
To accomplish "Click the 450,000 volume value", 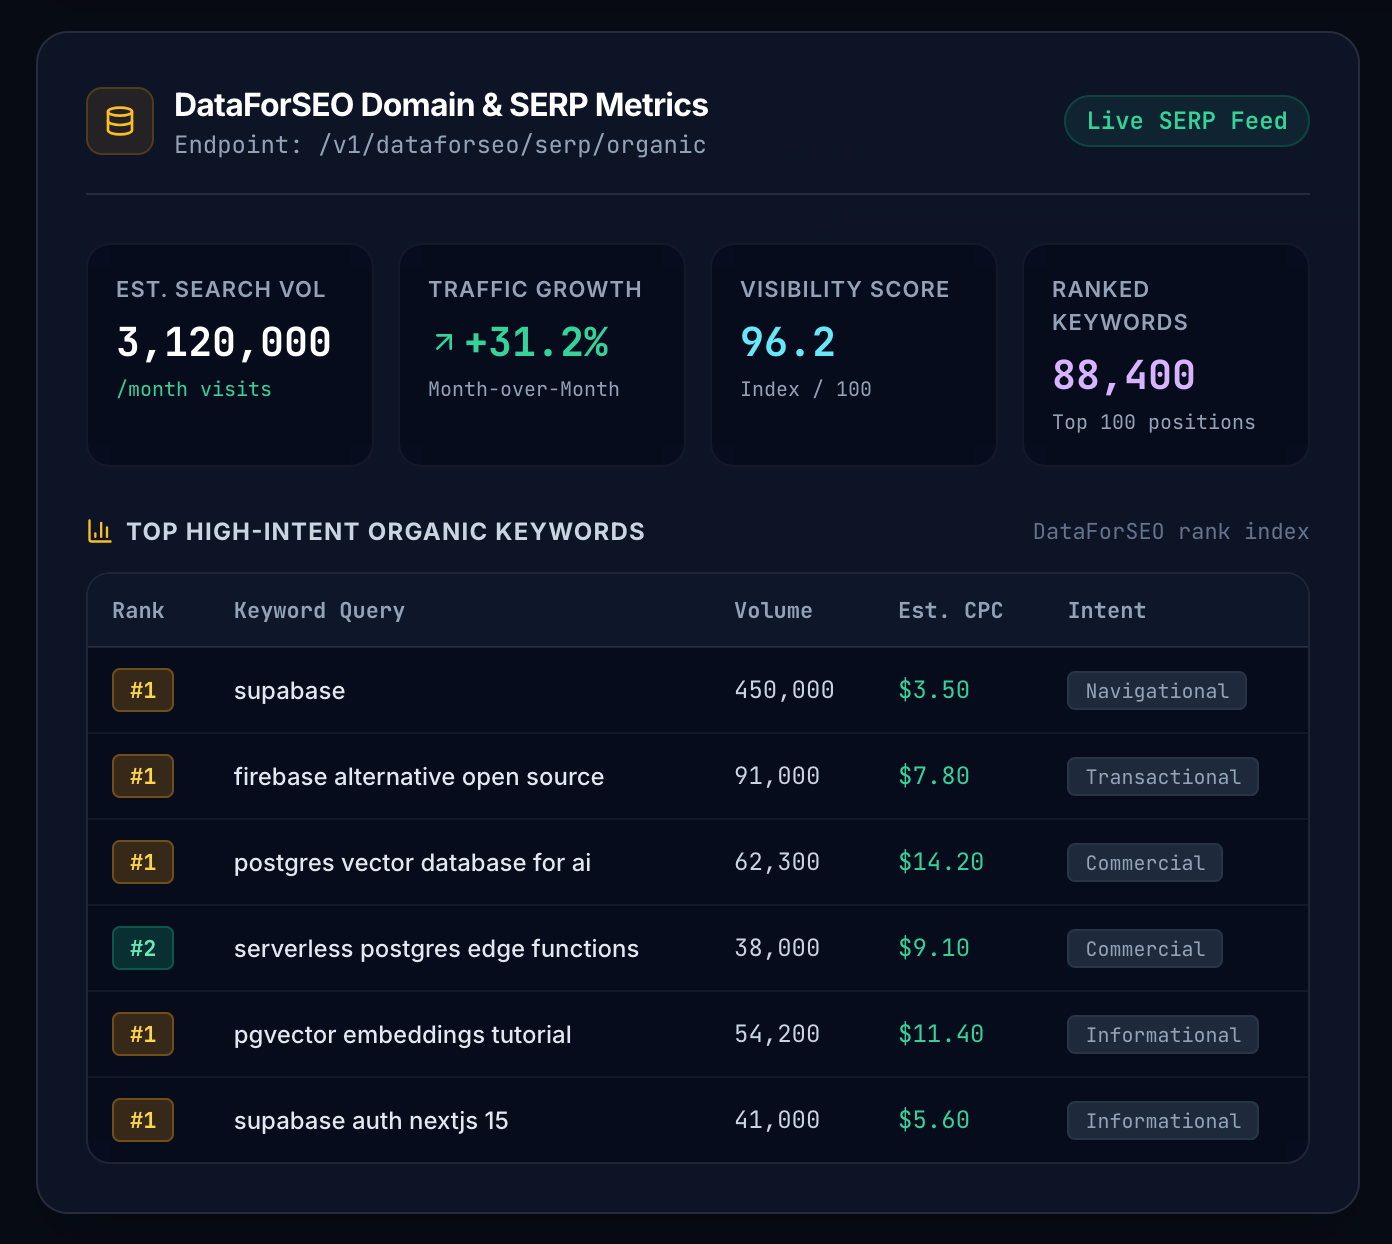I will coord(784,690).
